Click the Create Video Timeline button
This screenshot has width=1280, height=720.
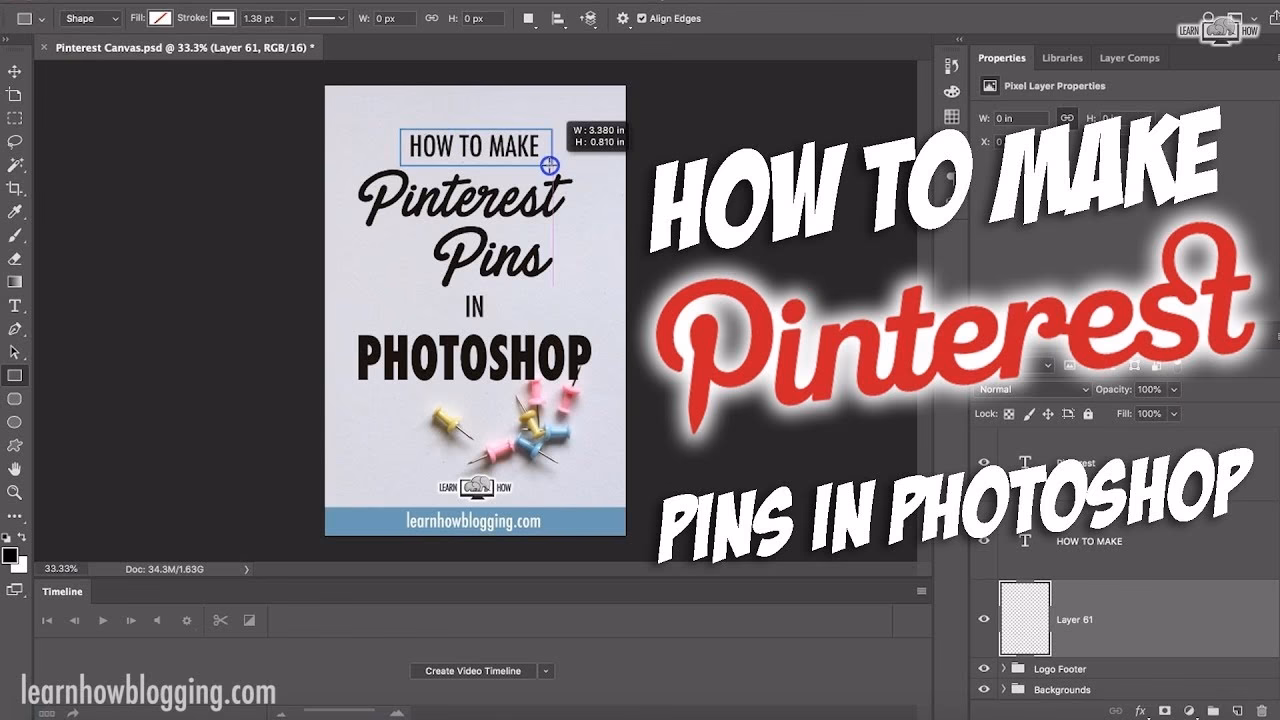tap(471, 670)
